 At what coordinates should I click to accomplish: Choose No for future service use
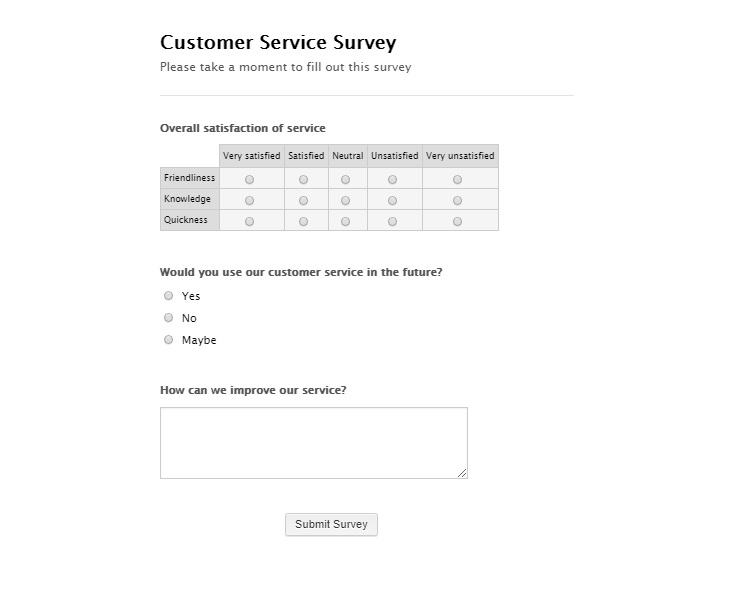click(x=169, y=318)
